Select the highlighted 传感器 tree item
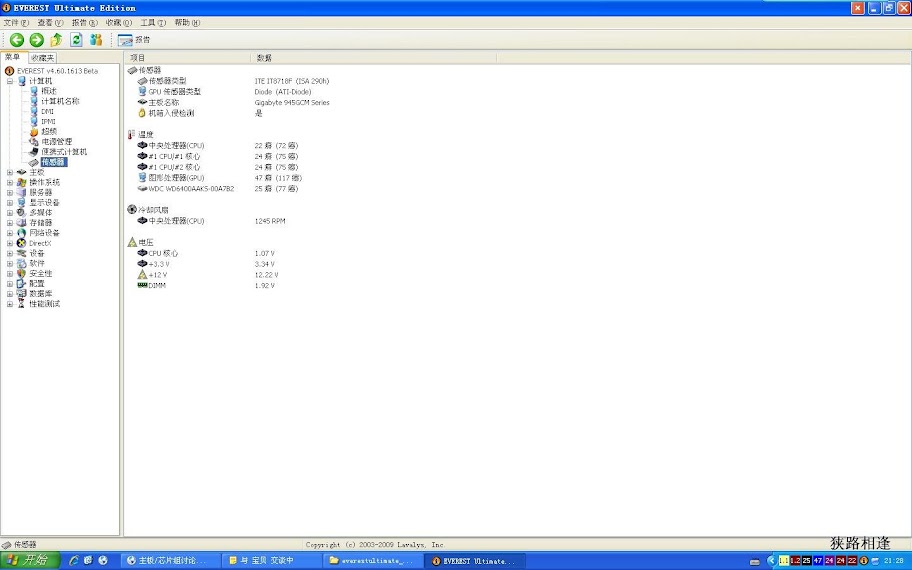The height and width of the screenshot is (570, 912). click(x=54, y=162)
